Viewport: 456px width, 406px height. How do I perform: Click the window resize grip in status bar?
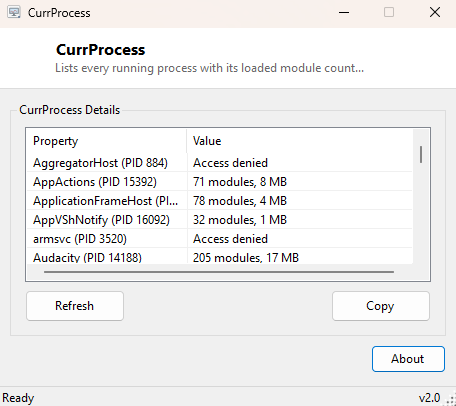coord(451,400)
